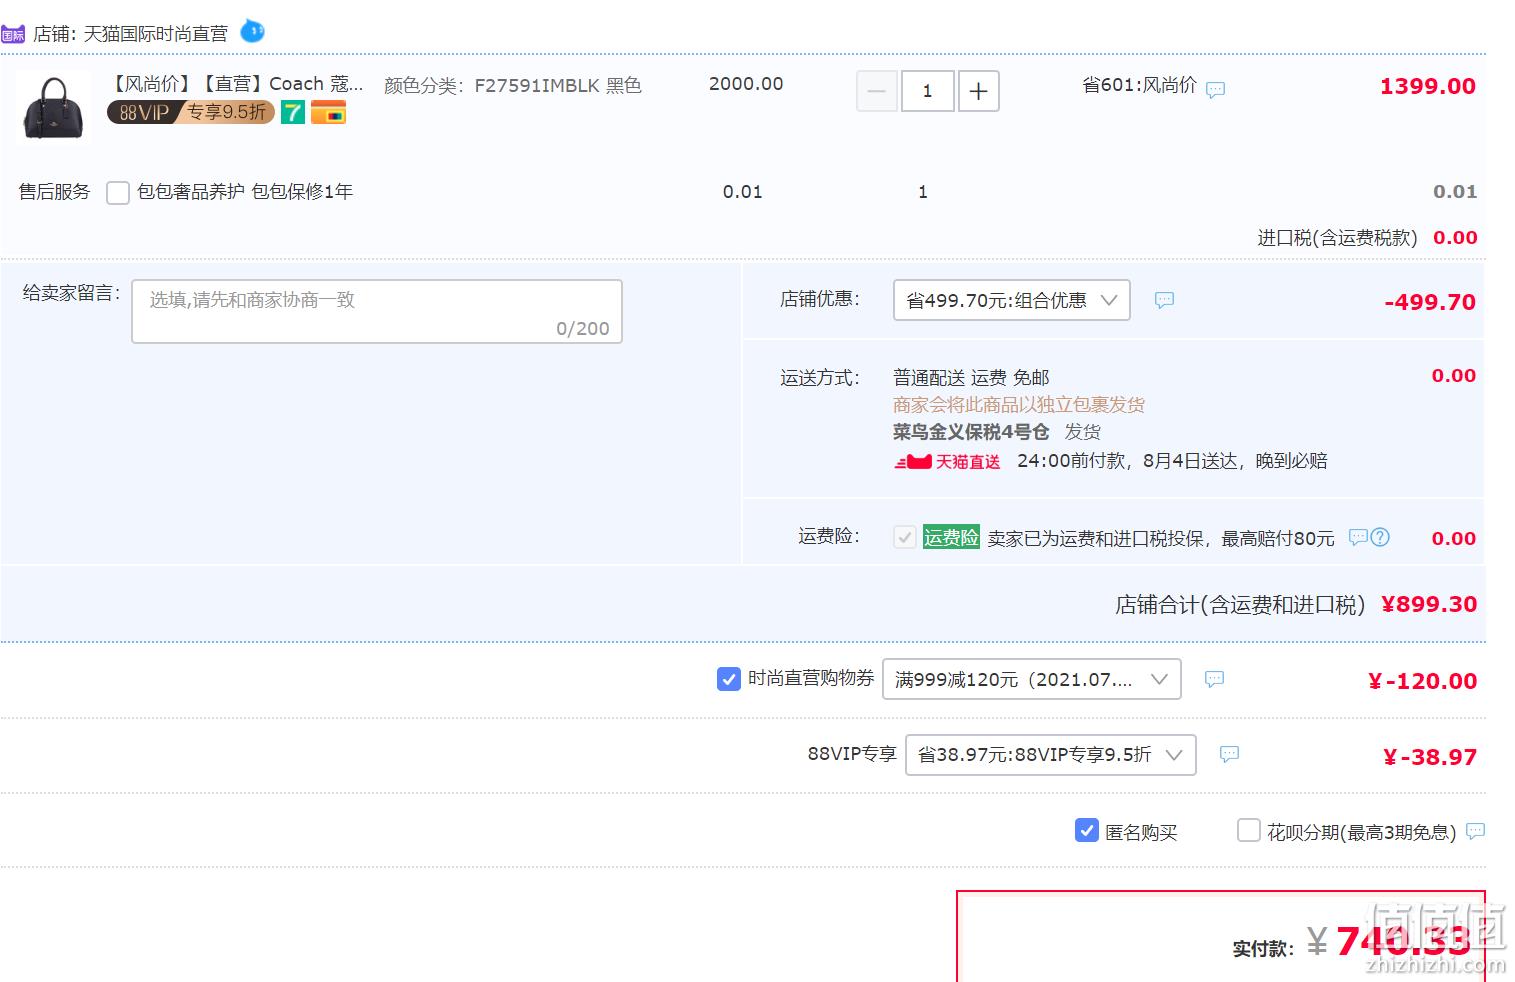
Task: Uncheck the 时尚直营购物券 checkbox
Action: (729, 679)
